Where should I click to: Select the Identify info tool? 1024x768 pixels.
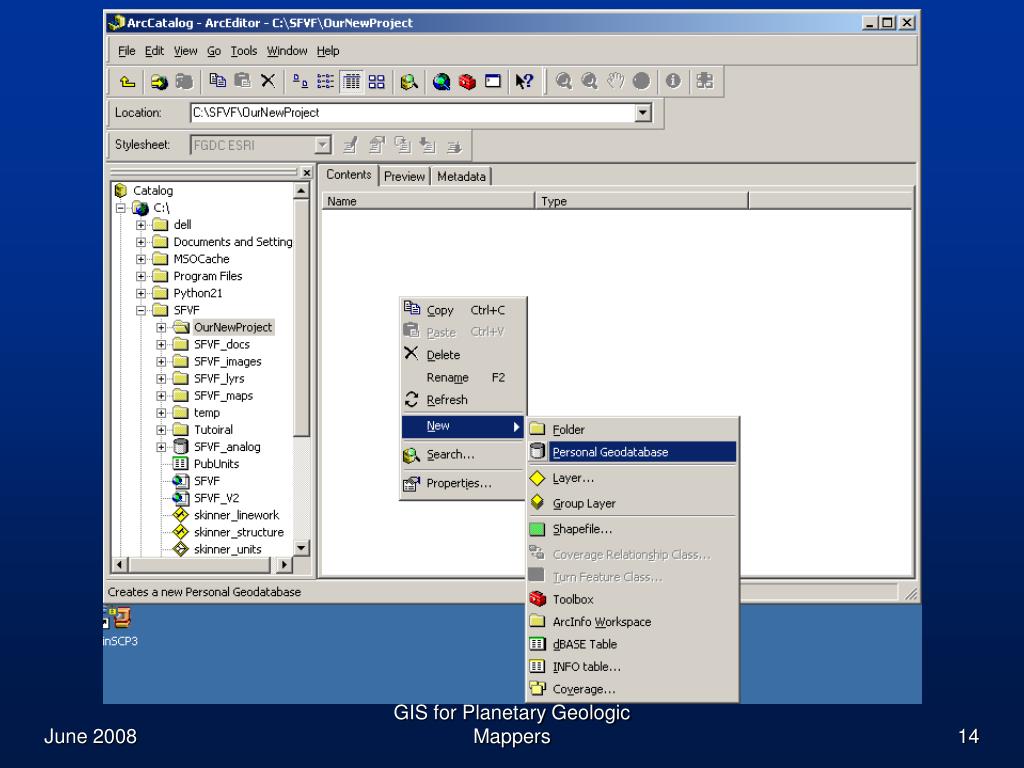[x=673, y=81]
